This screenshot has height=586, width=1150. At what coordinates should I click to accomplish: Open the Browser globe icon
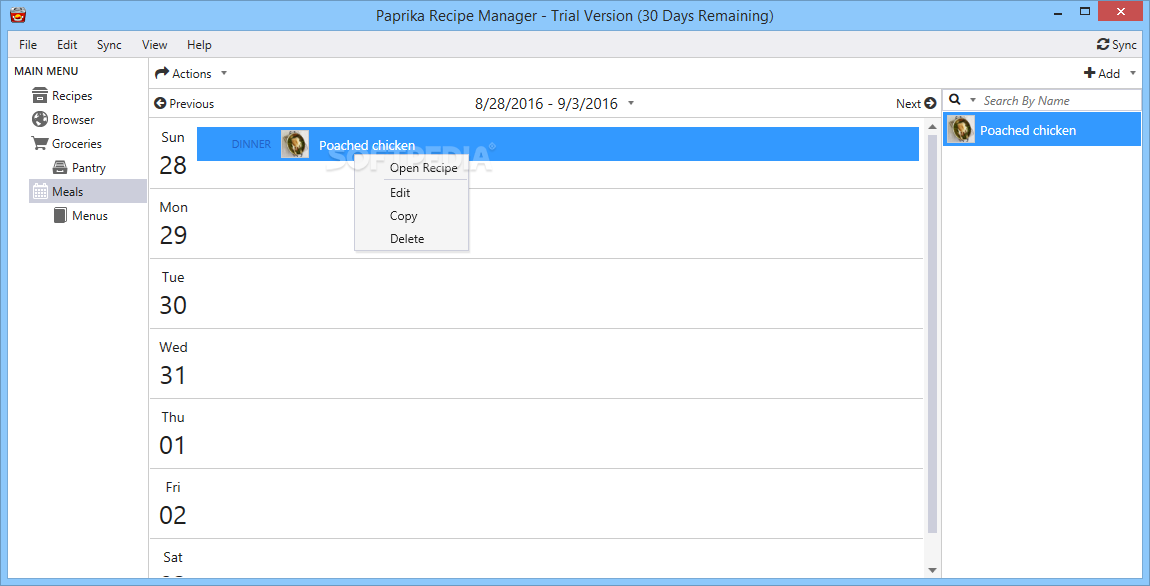tap(40, 120)
